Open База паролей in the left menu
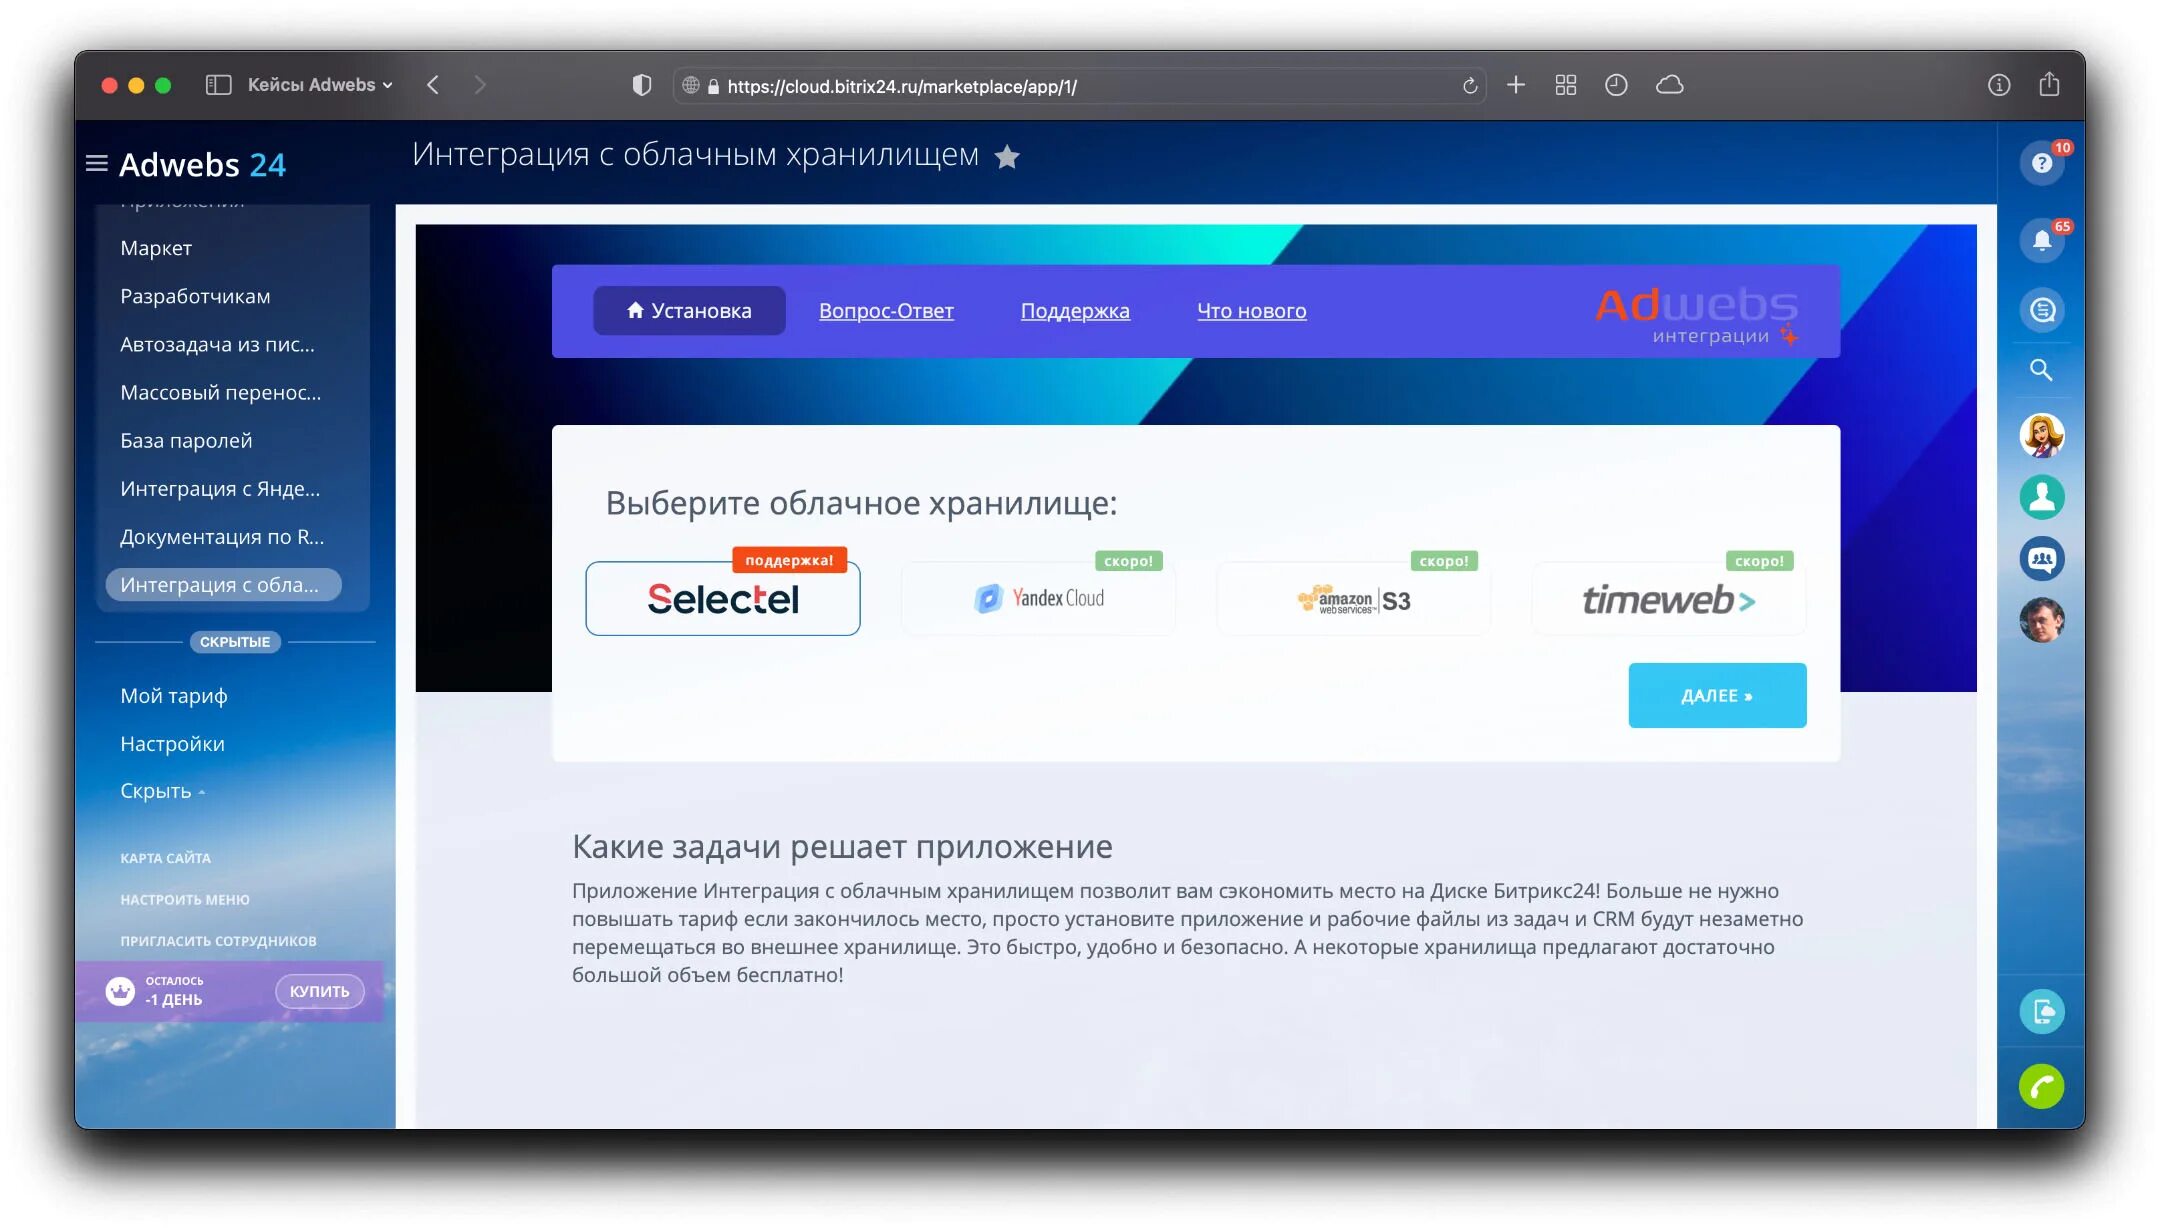 pyautogui.click(x=186, y=440)
